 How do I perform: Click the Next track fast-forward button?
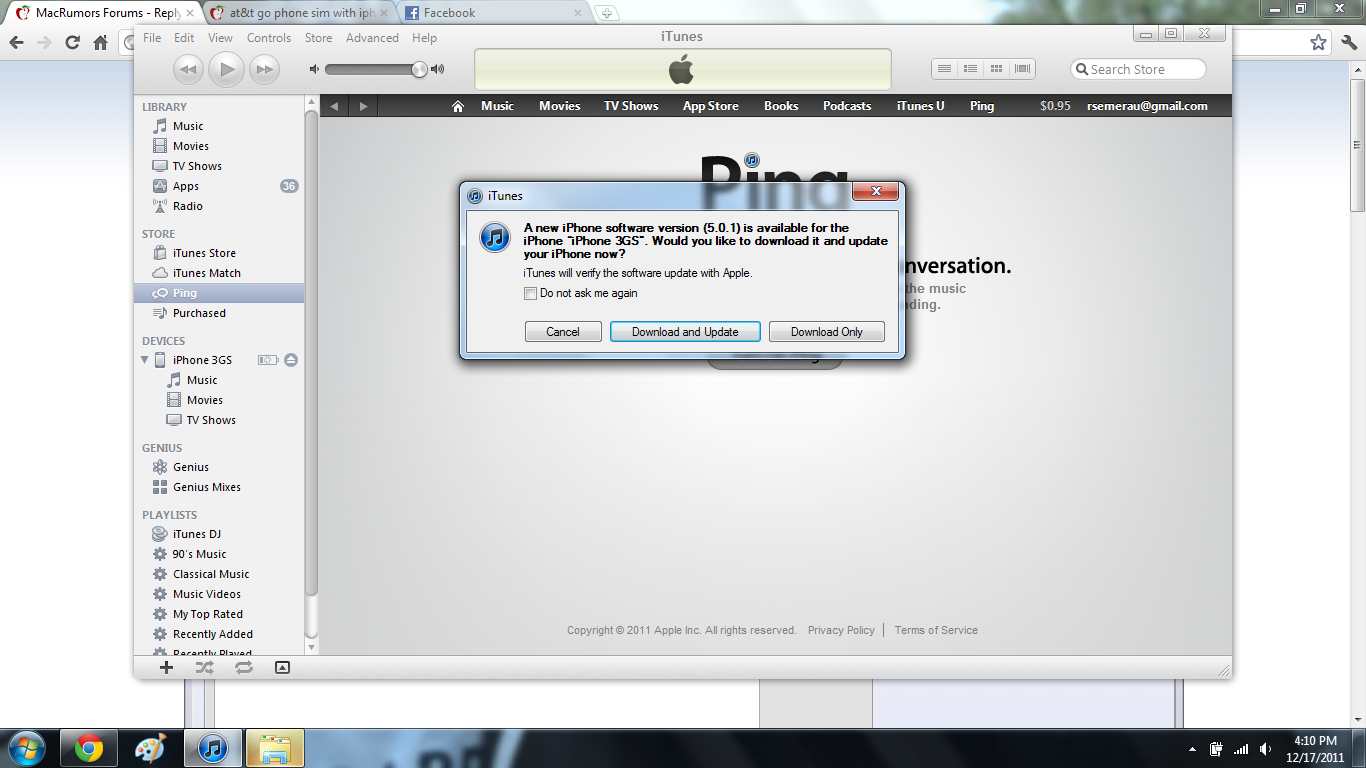click(264, 69)
